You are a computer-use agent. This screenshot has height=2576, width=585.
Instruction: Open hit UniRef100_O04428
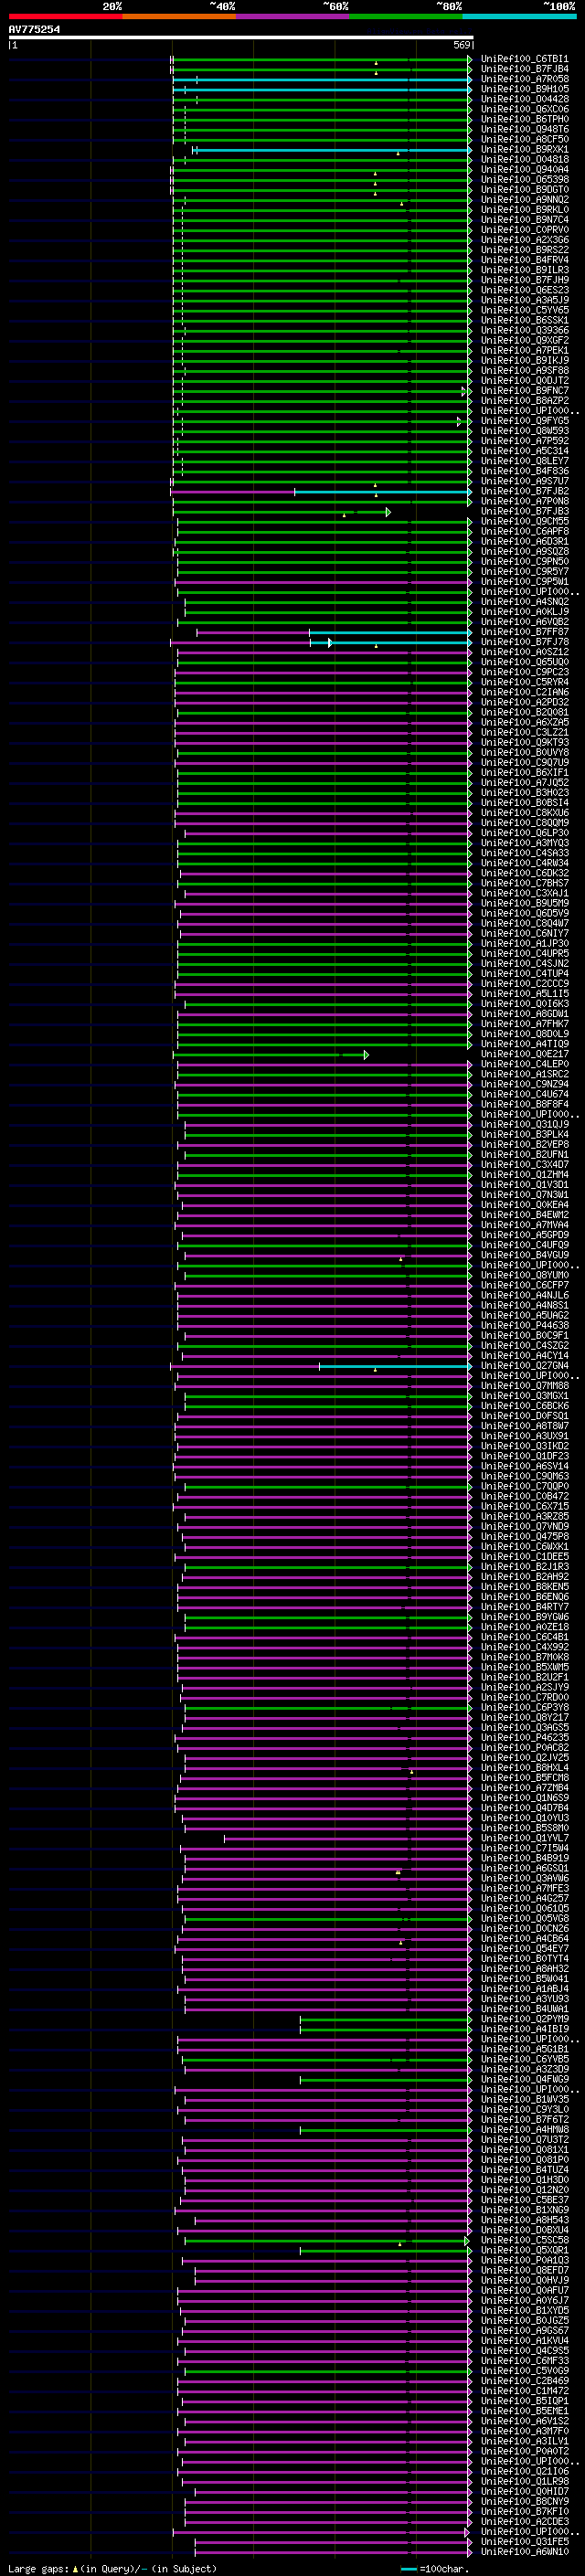525,99
